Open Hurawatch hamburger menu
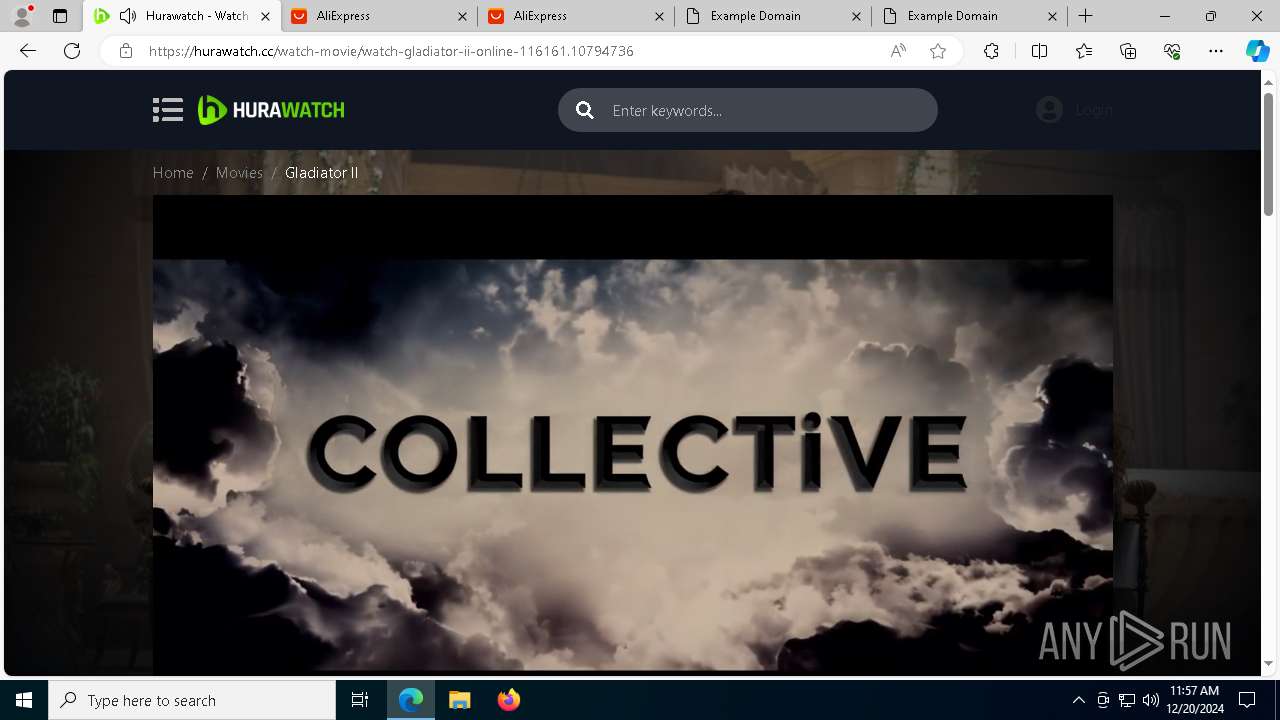This screenshot has height=720, width=1280. pyautogui.click(x=168, y=110)
